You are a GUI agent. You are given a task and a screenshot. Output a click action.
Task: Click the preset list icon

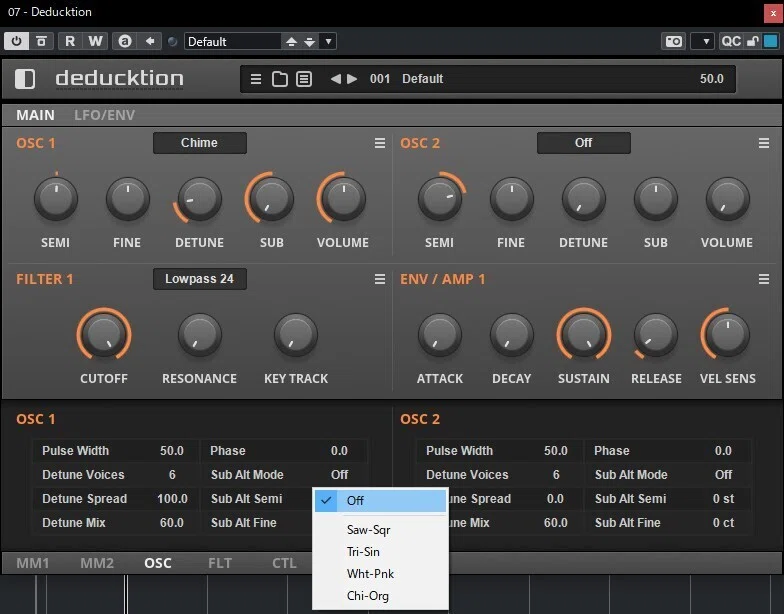(x=304, y=79)
